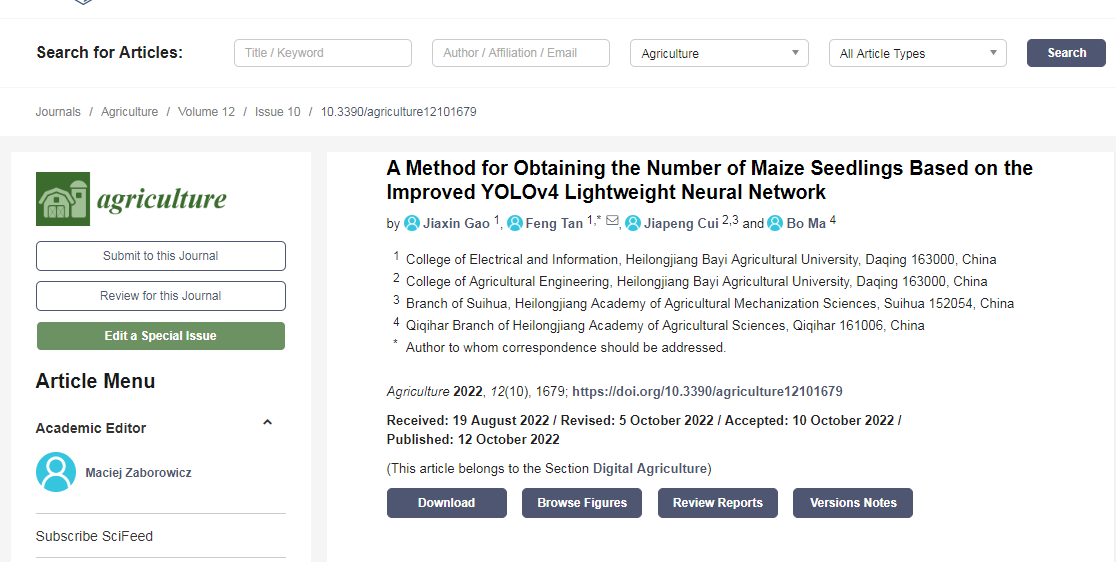Click Maciej Zaborowicz's editor avatar icon
Image resolution: width=1116 pixels, height=562 pixels.
coord(56,472)
